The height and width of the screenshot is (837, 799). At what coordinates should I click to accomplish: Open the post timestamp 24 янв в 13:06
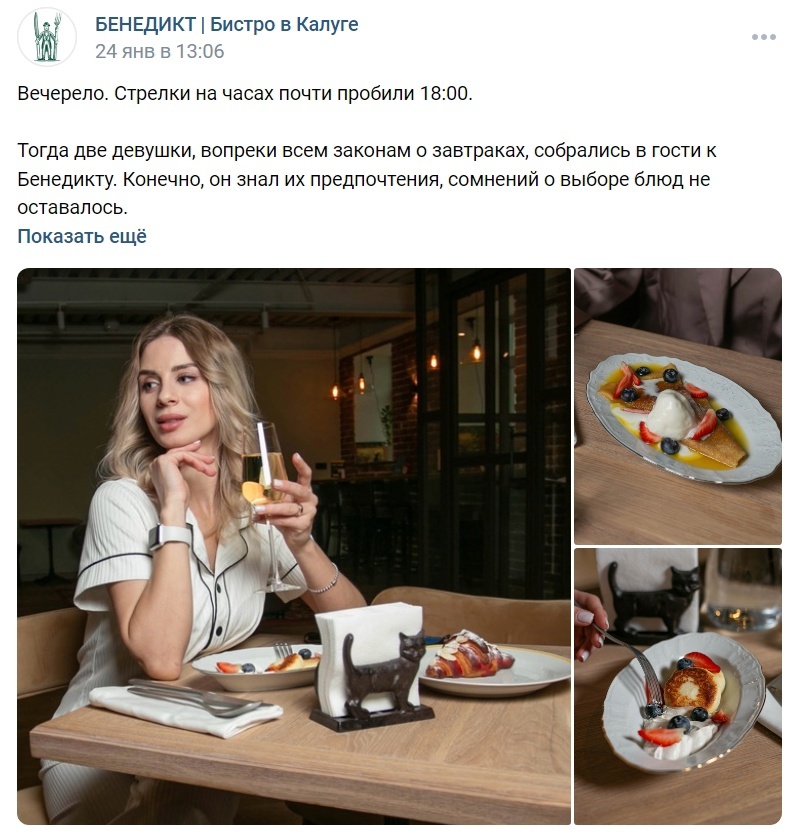coord(160,51)
